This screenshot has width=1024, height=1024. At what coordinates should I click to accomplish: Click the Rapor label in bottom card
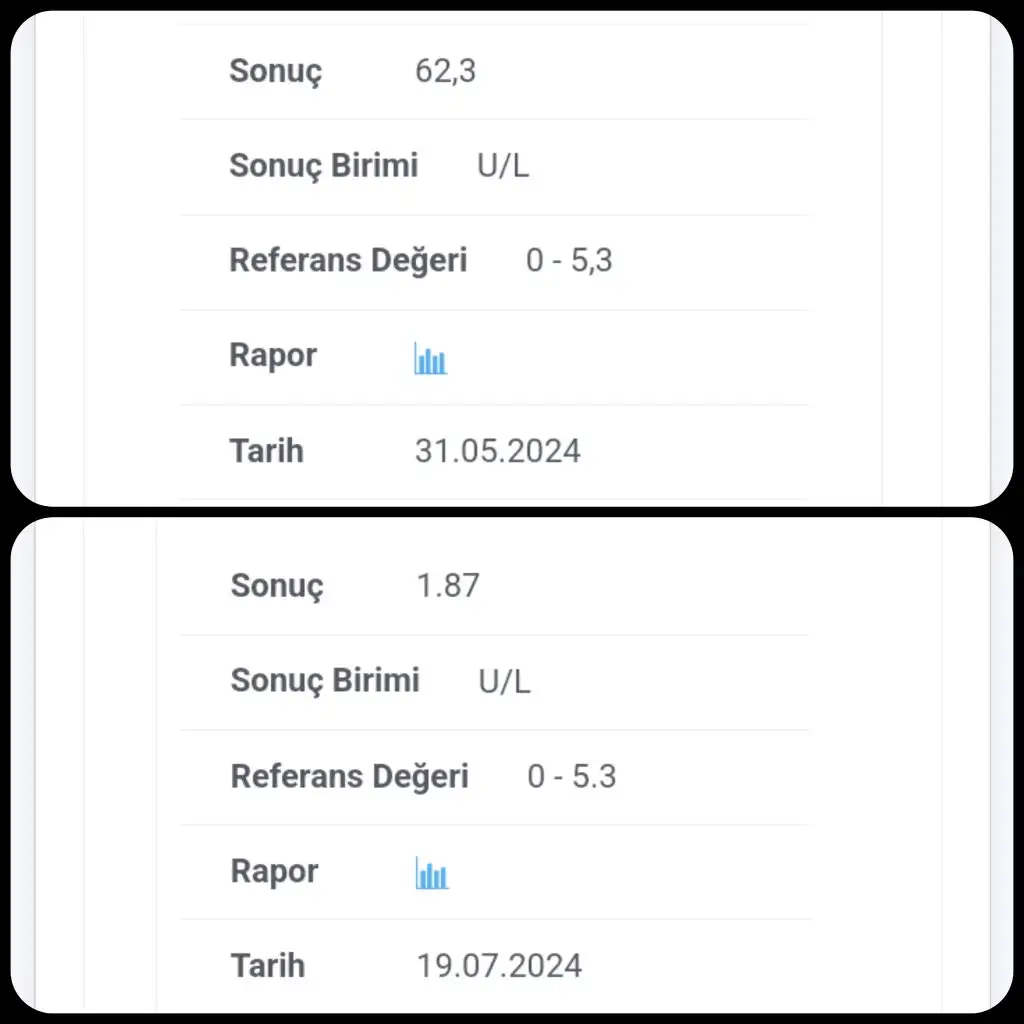274,872
